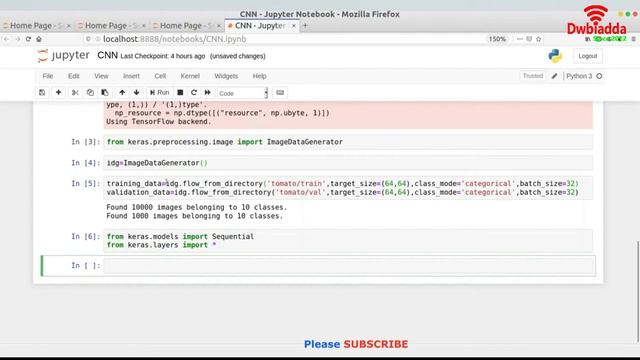Click the Jupyter logo
The width and height of the screenshot is (640, 360).
(x=63, y=56)
